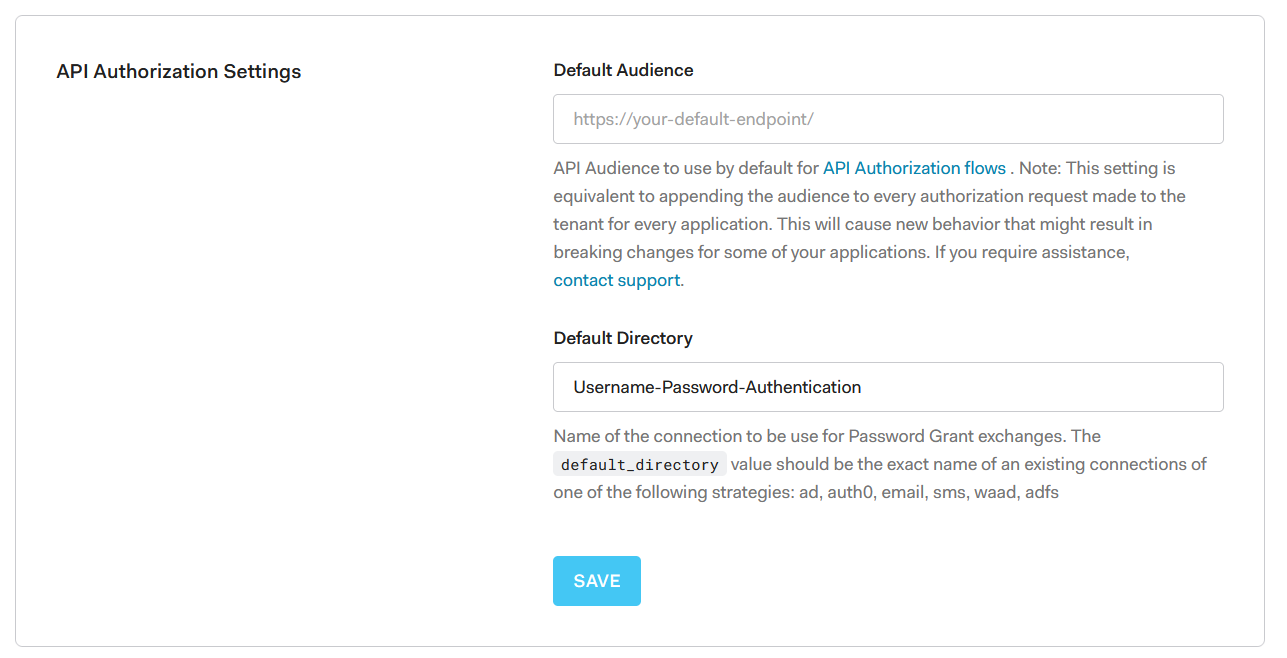
Task: Click the 'waad' strategy name text
Action: 995,492
